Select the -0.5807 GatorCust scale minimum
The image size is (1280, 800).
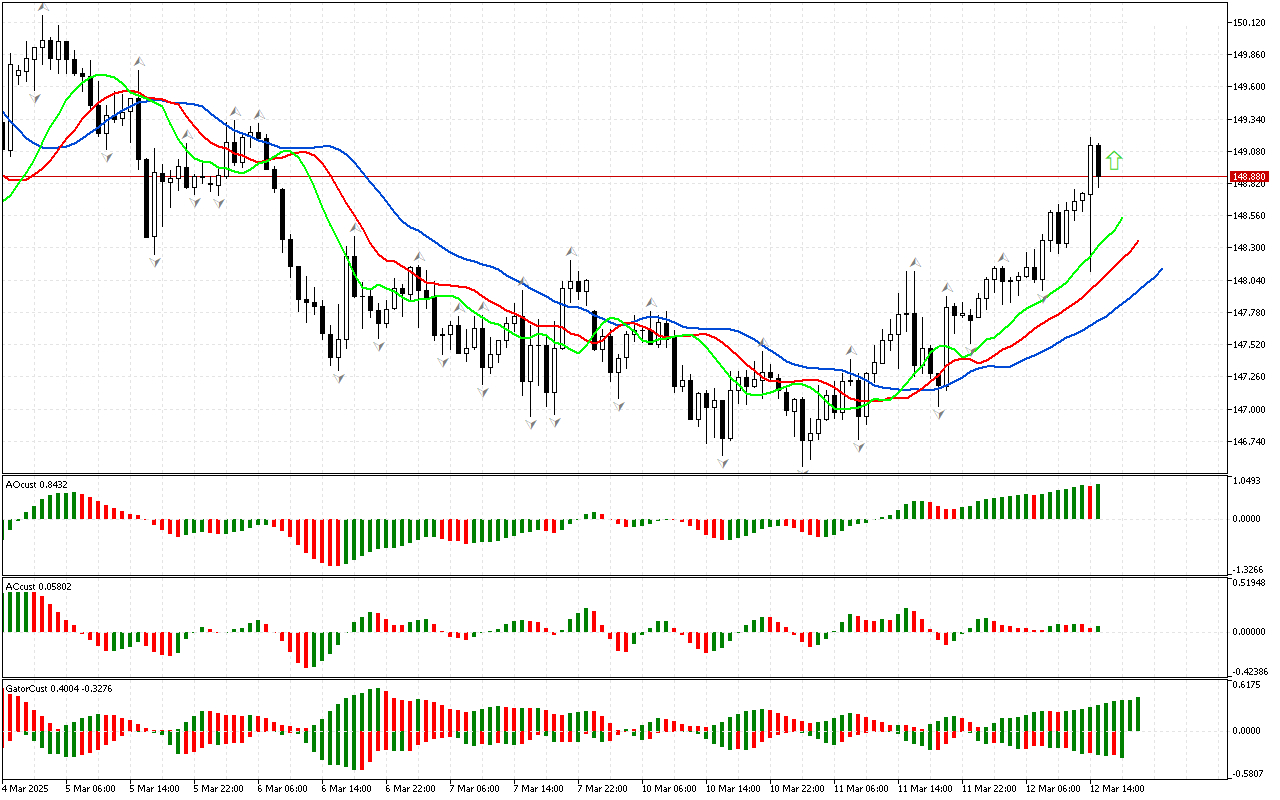point(1249,774)
